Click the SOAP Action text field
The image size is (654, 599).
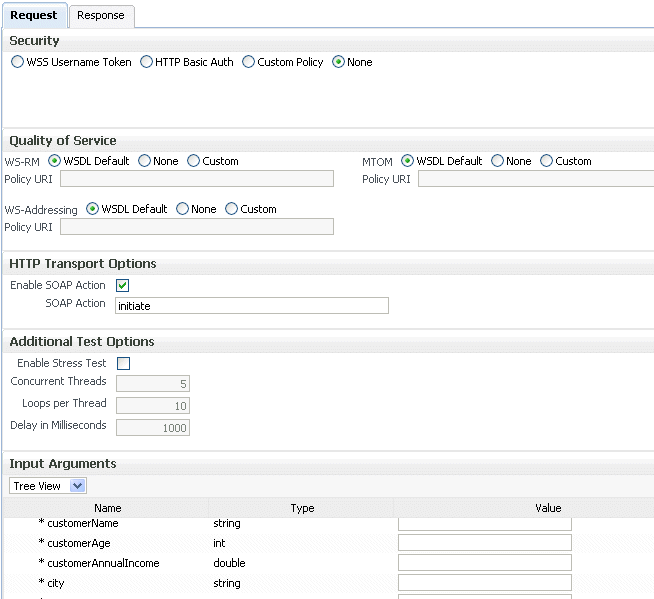pyautogui.click(x=252, y=306)
